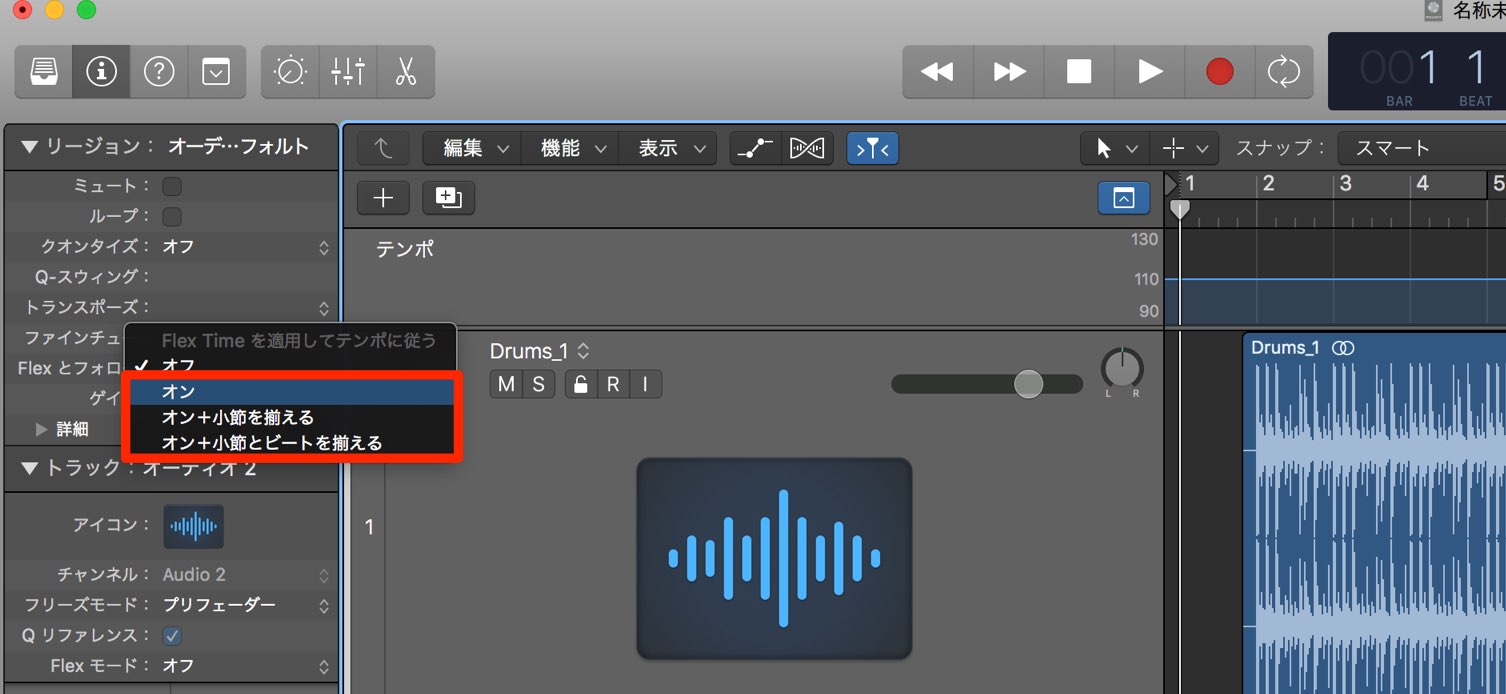This screenshot has width=1506, height=694.
Task: Click the Play transport button
Action: 1150,71
